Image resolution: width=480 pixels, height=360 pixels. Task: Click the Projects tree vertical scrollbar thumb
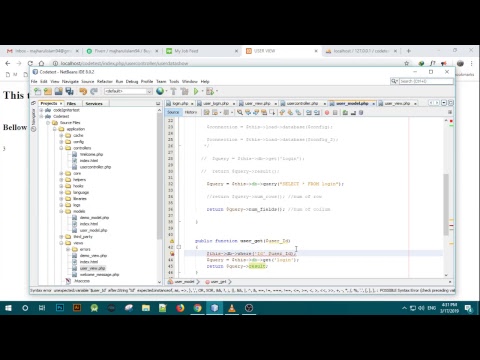[159, 177]
